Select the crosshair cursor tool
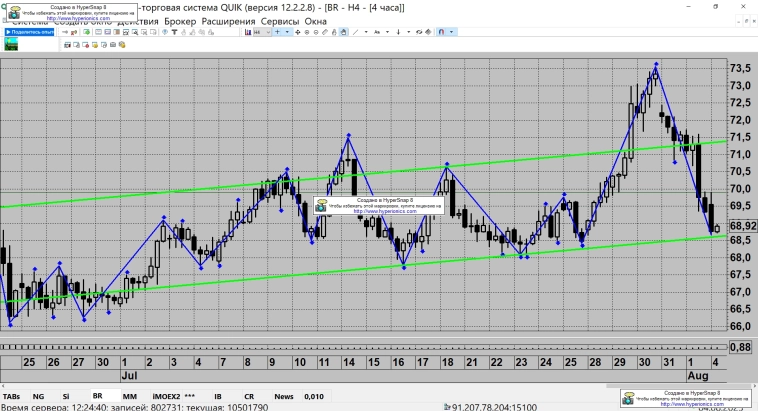758x411 pixels. tap(277, 32)
